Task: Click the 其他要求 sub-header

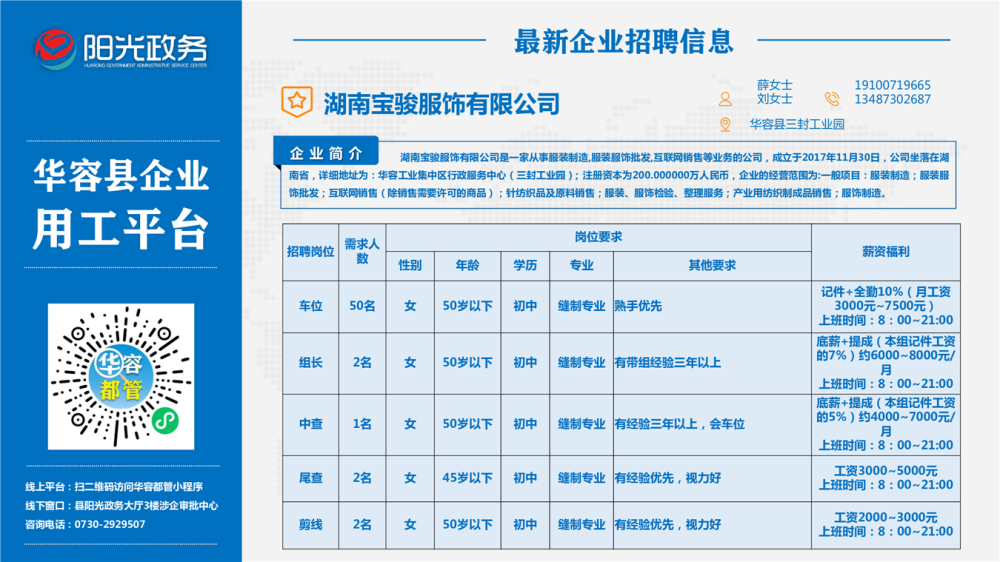Action: [712, 265]
